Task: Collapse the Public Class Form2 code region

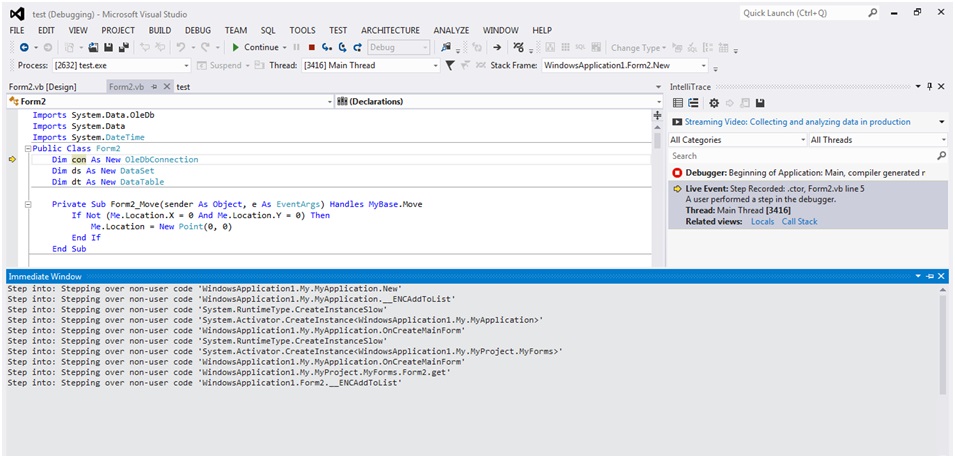Action: pyautogui.click(x=28, y=149)
